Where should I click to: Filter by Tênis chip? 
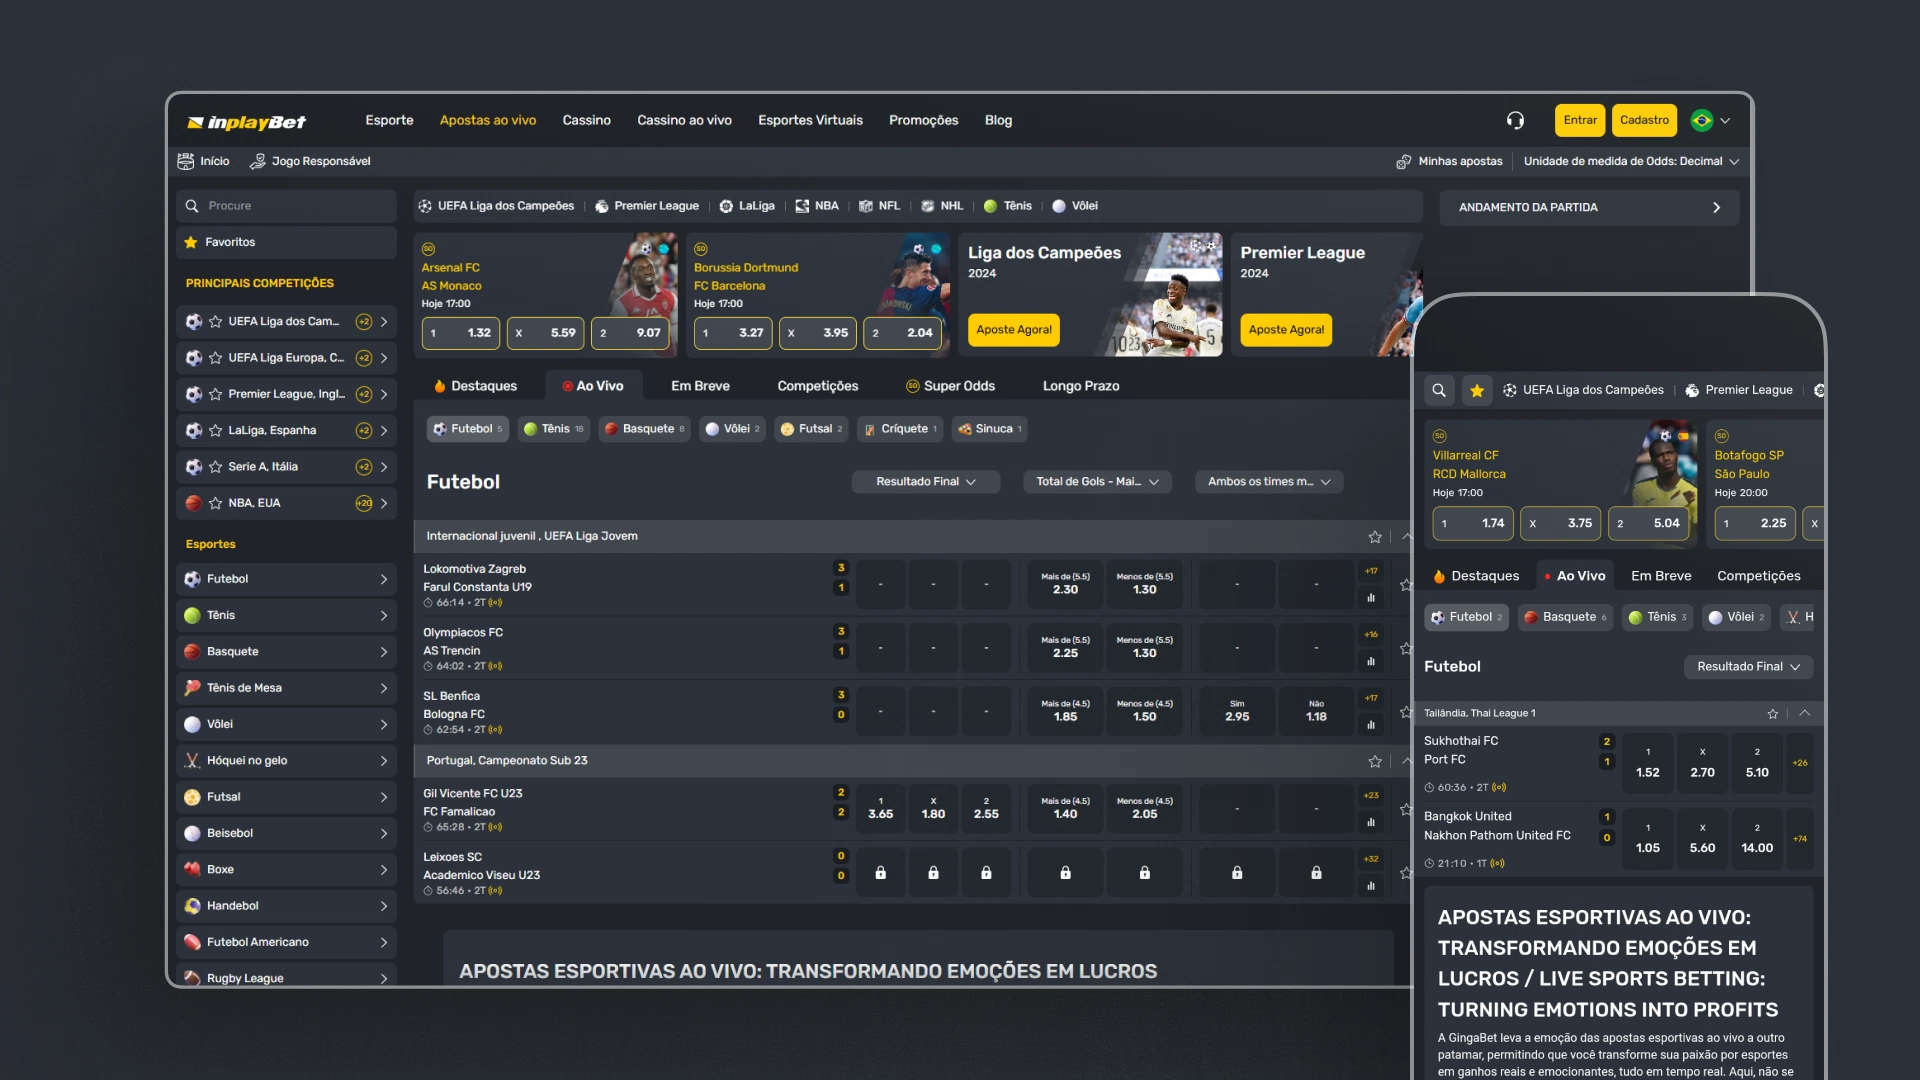554,429
